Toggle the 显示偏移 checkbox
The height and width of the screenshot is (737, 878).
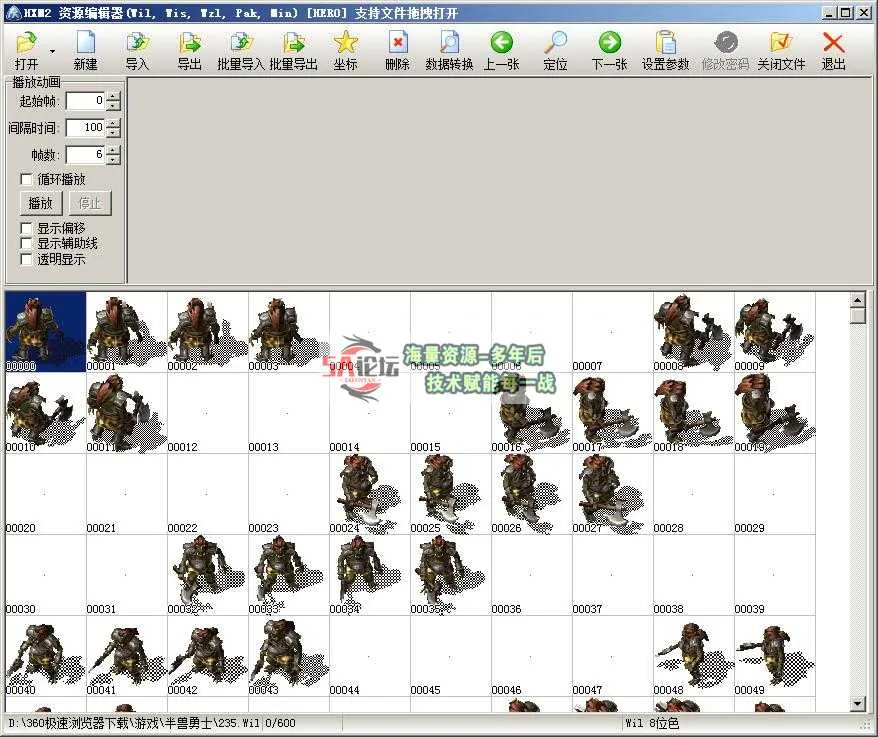click(26, 228)
